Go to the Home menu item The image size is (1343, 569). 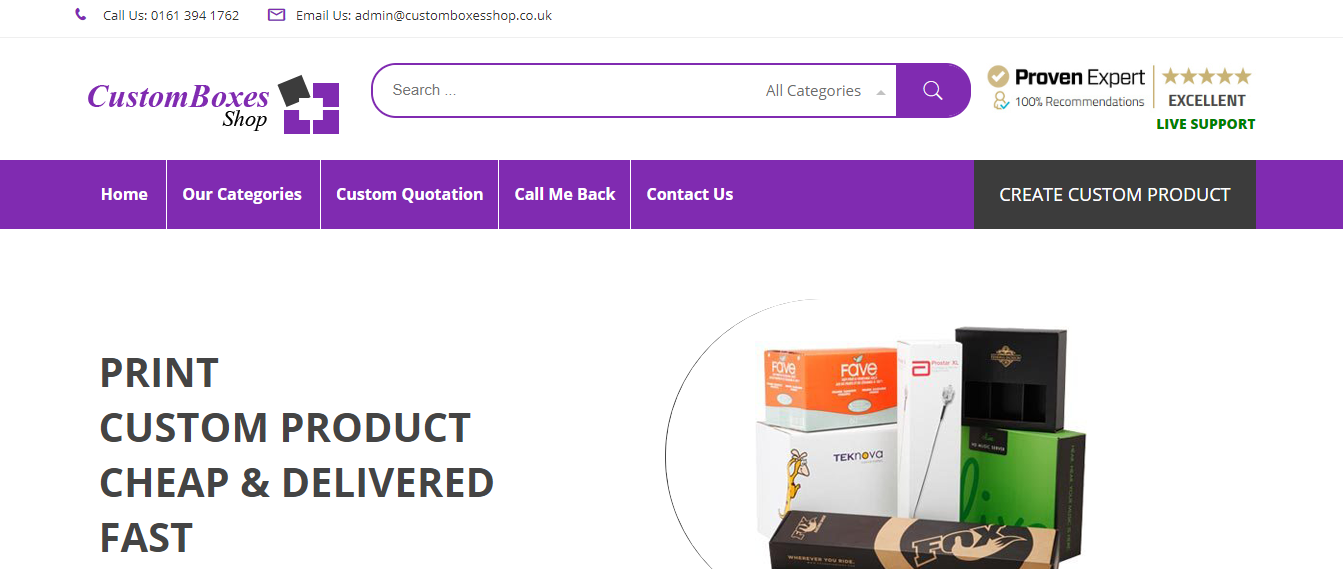pyautogui.click(x=124, y=194)
